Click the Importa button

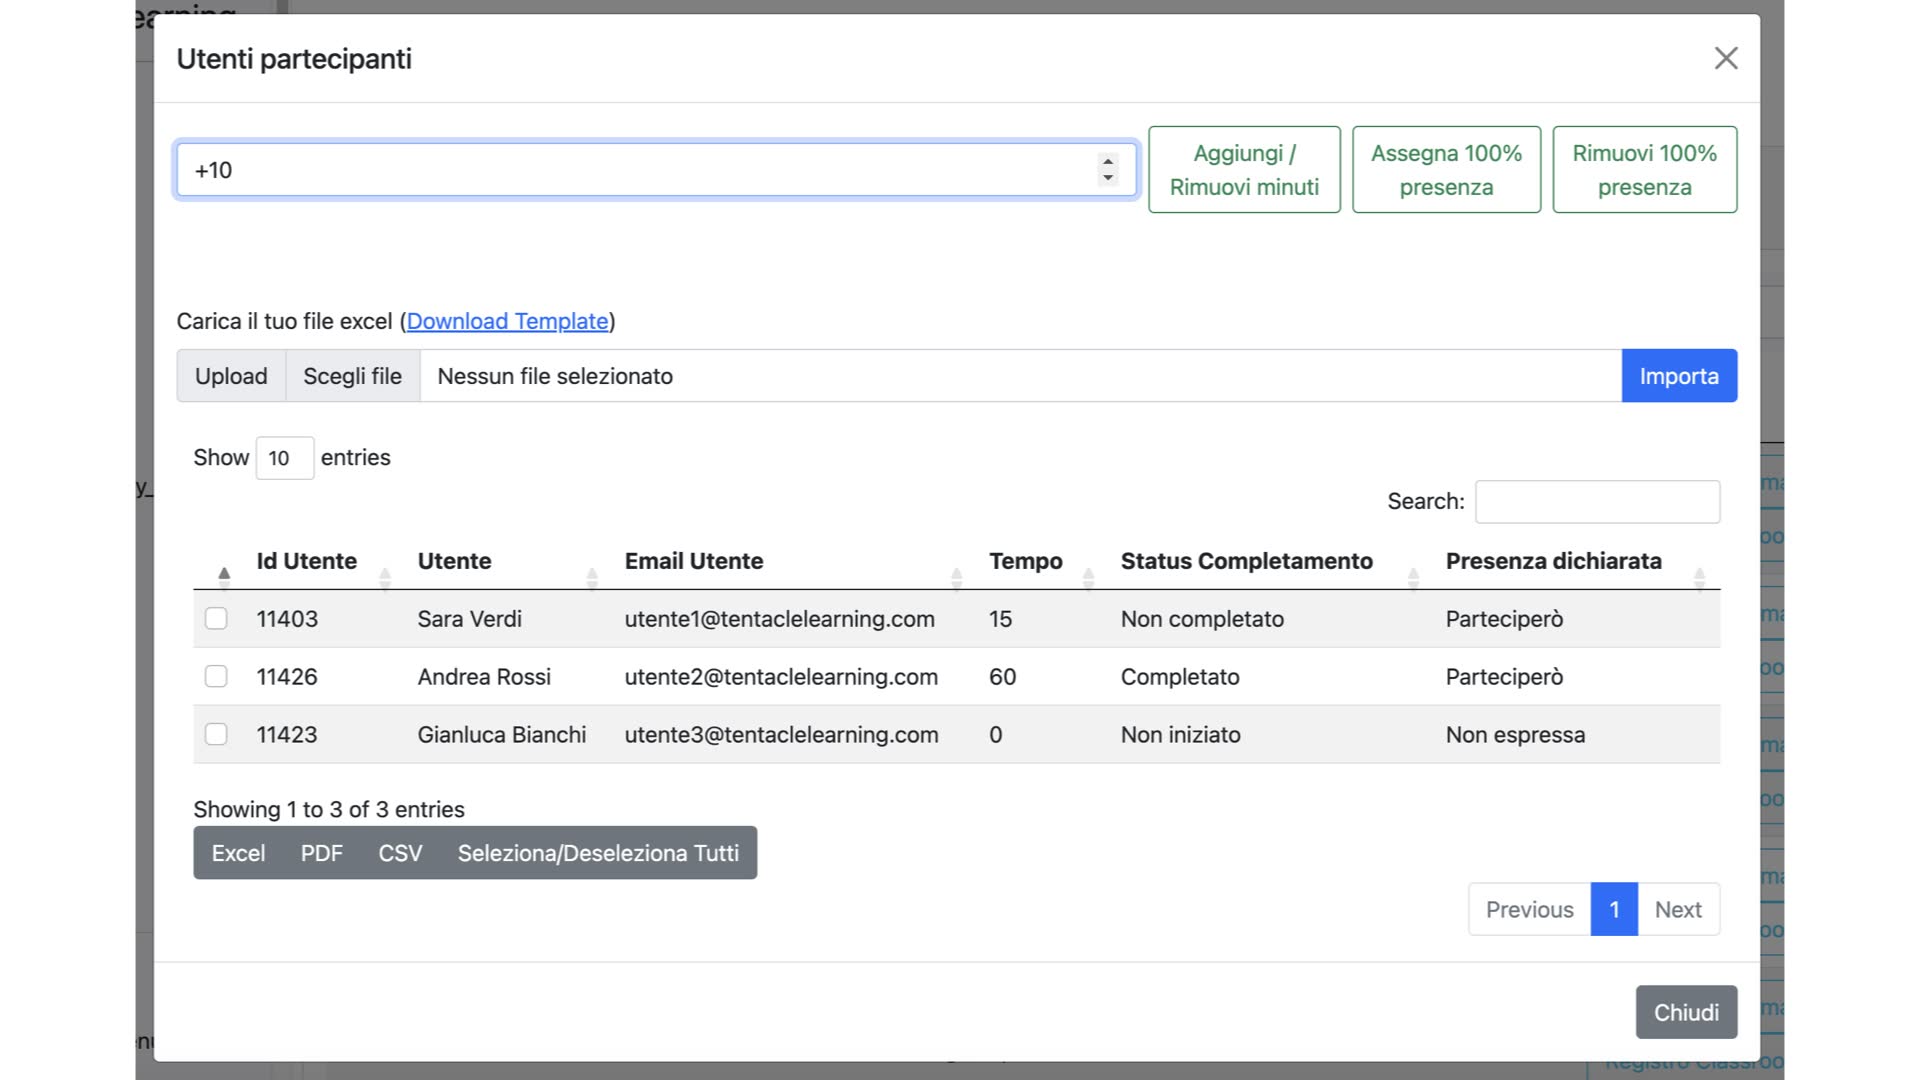1678,376
